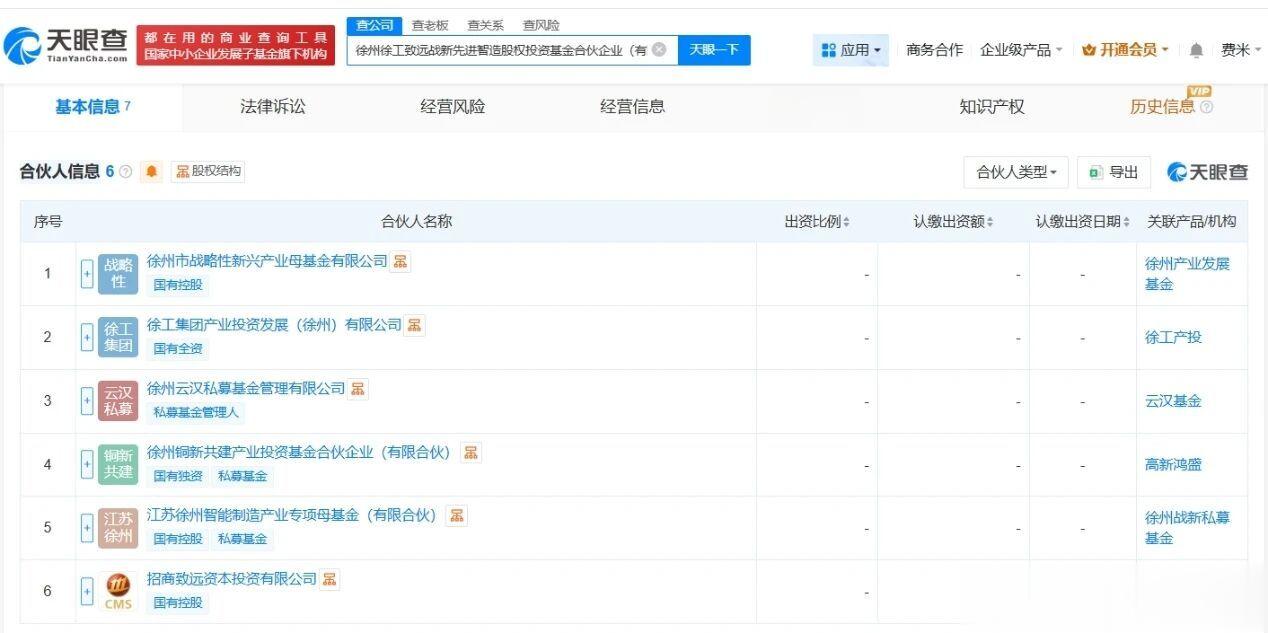Viewport: 1268px width, 633px height.
Task: Expand the 企业级产品 dropdown
Action: 1021,50
